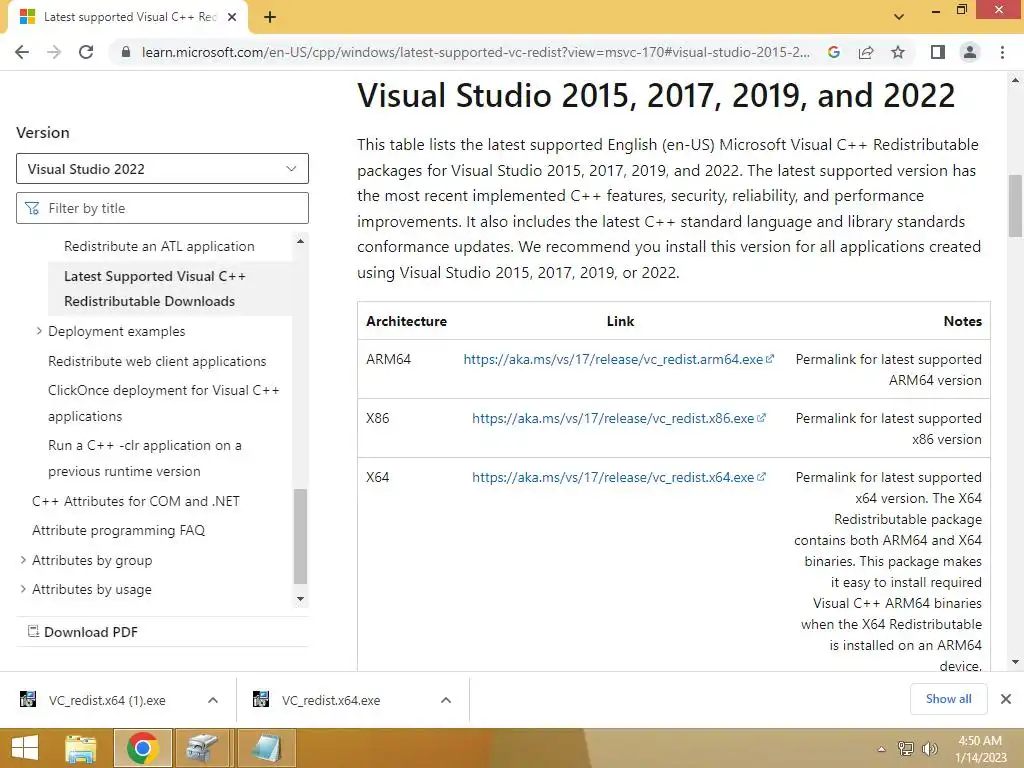
Task: Click the page scrollbar thumb
Action: [1015, 206]
